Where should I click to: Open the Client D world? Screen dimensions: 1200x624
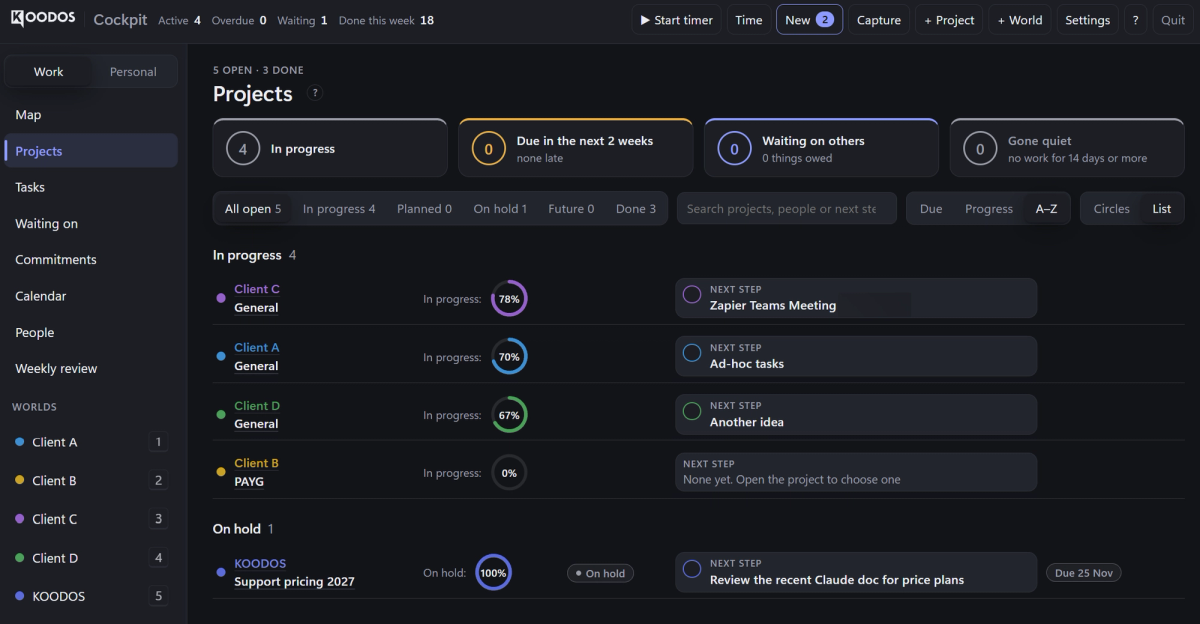point(91,558)
